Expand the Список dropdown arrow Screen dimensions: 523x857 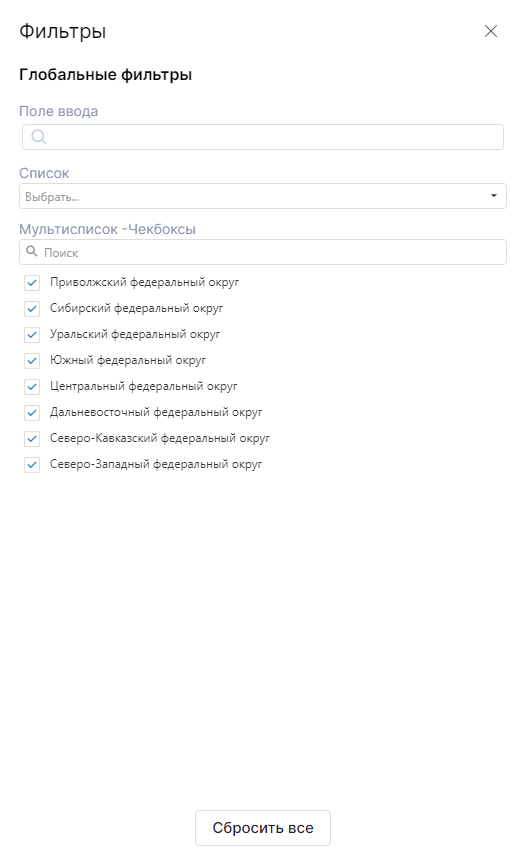click(x=493, y=196)
